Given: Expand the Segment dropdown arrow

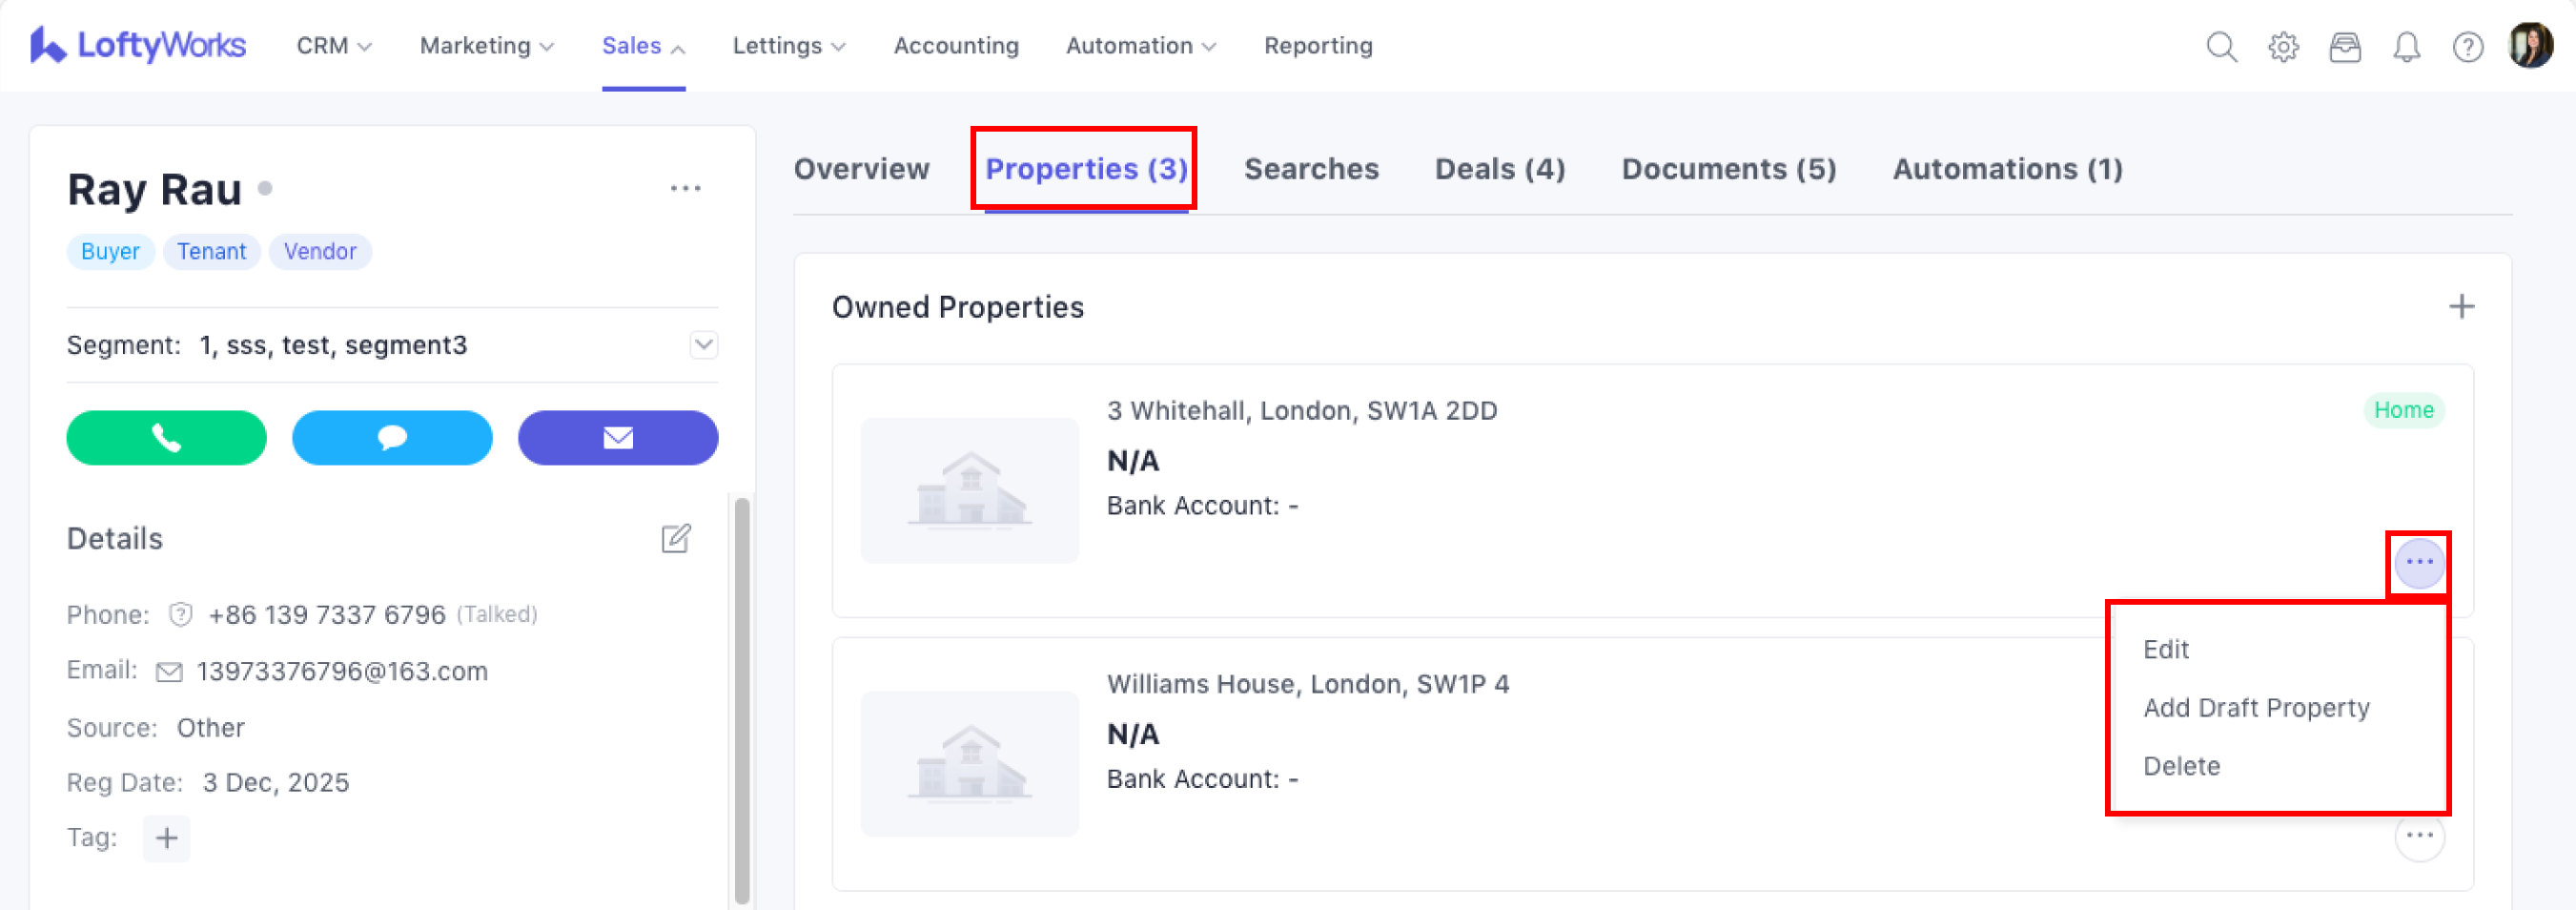Looking at the screenshot, I should click(x=703, y=345).
